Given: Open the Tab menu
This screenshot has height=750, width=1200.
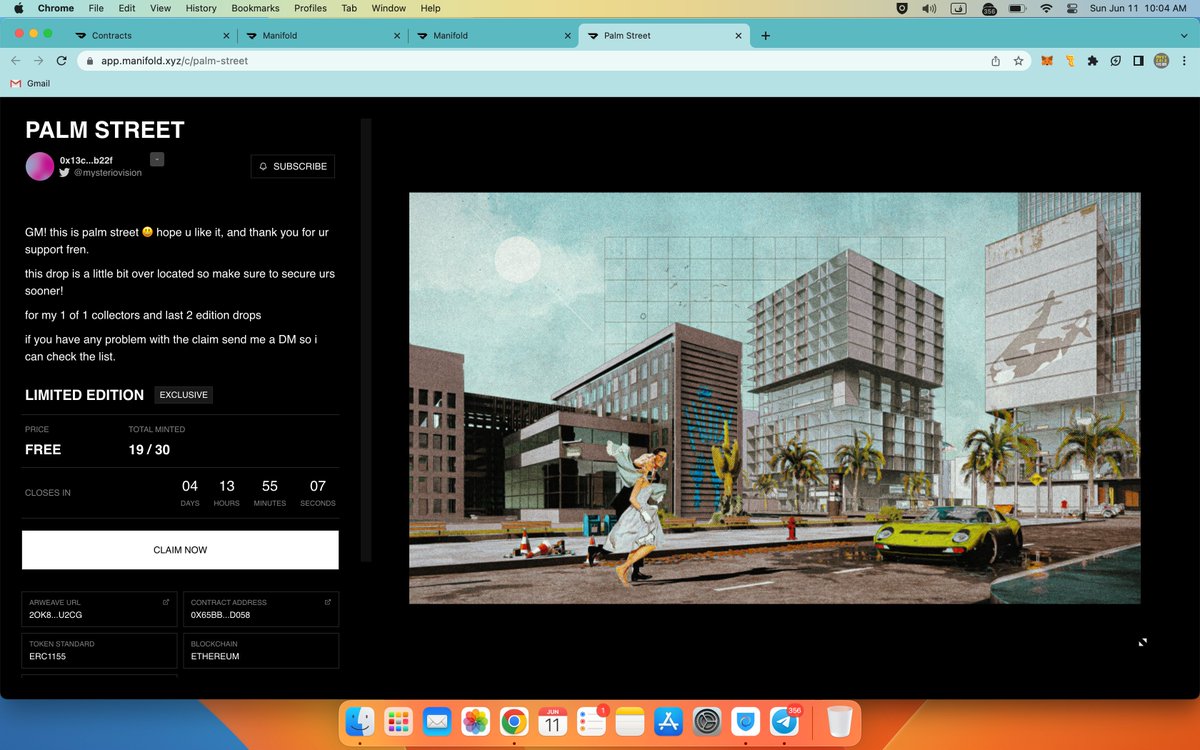Looking at the screenshot, I should pos(349,8).
